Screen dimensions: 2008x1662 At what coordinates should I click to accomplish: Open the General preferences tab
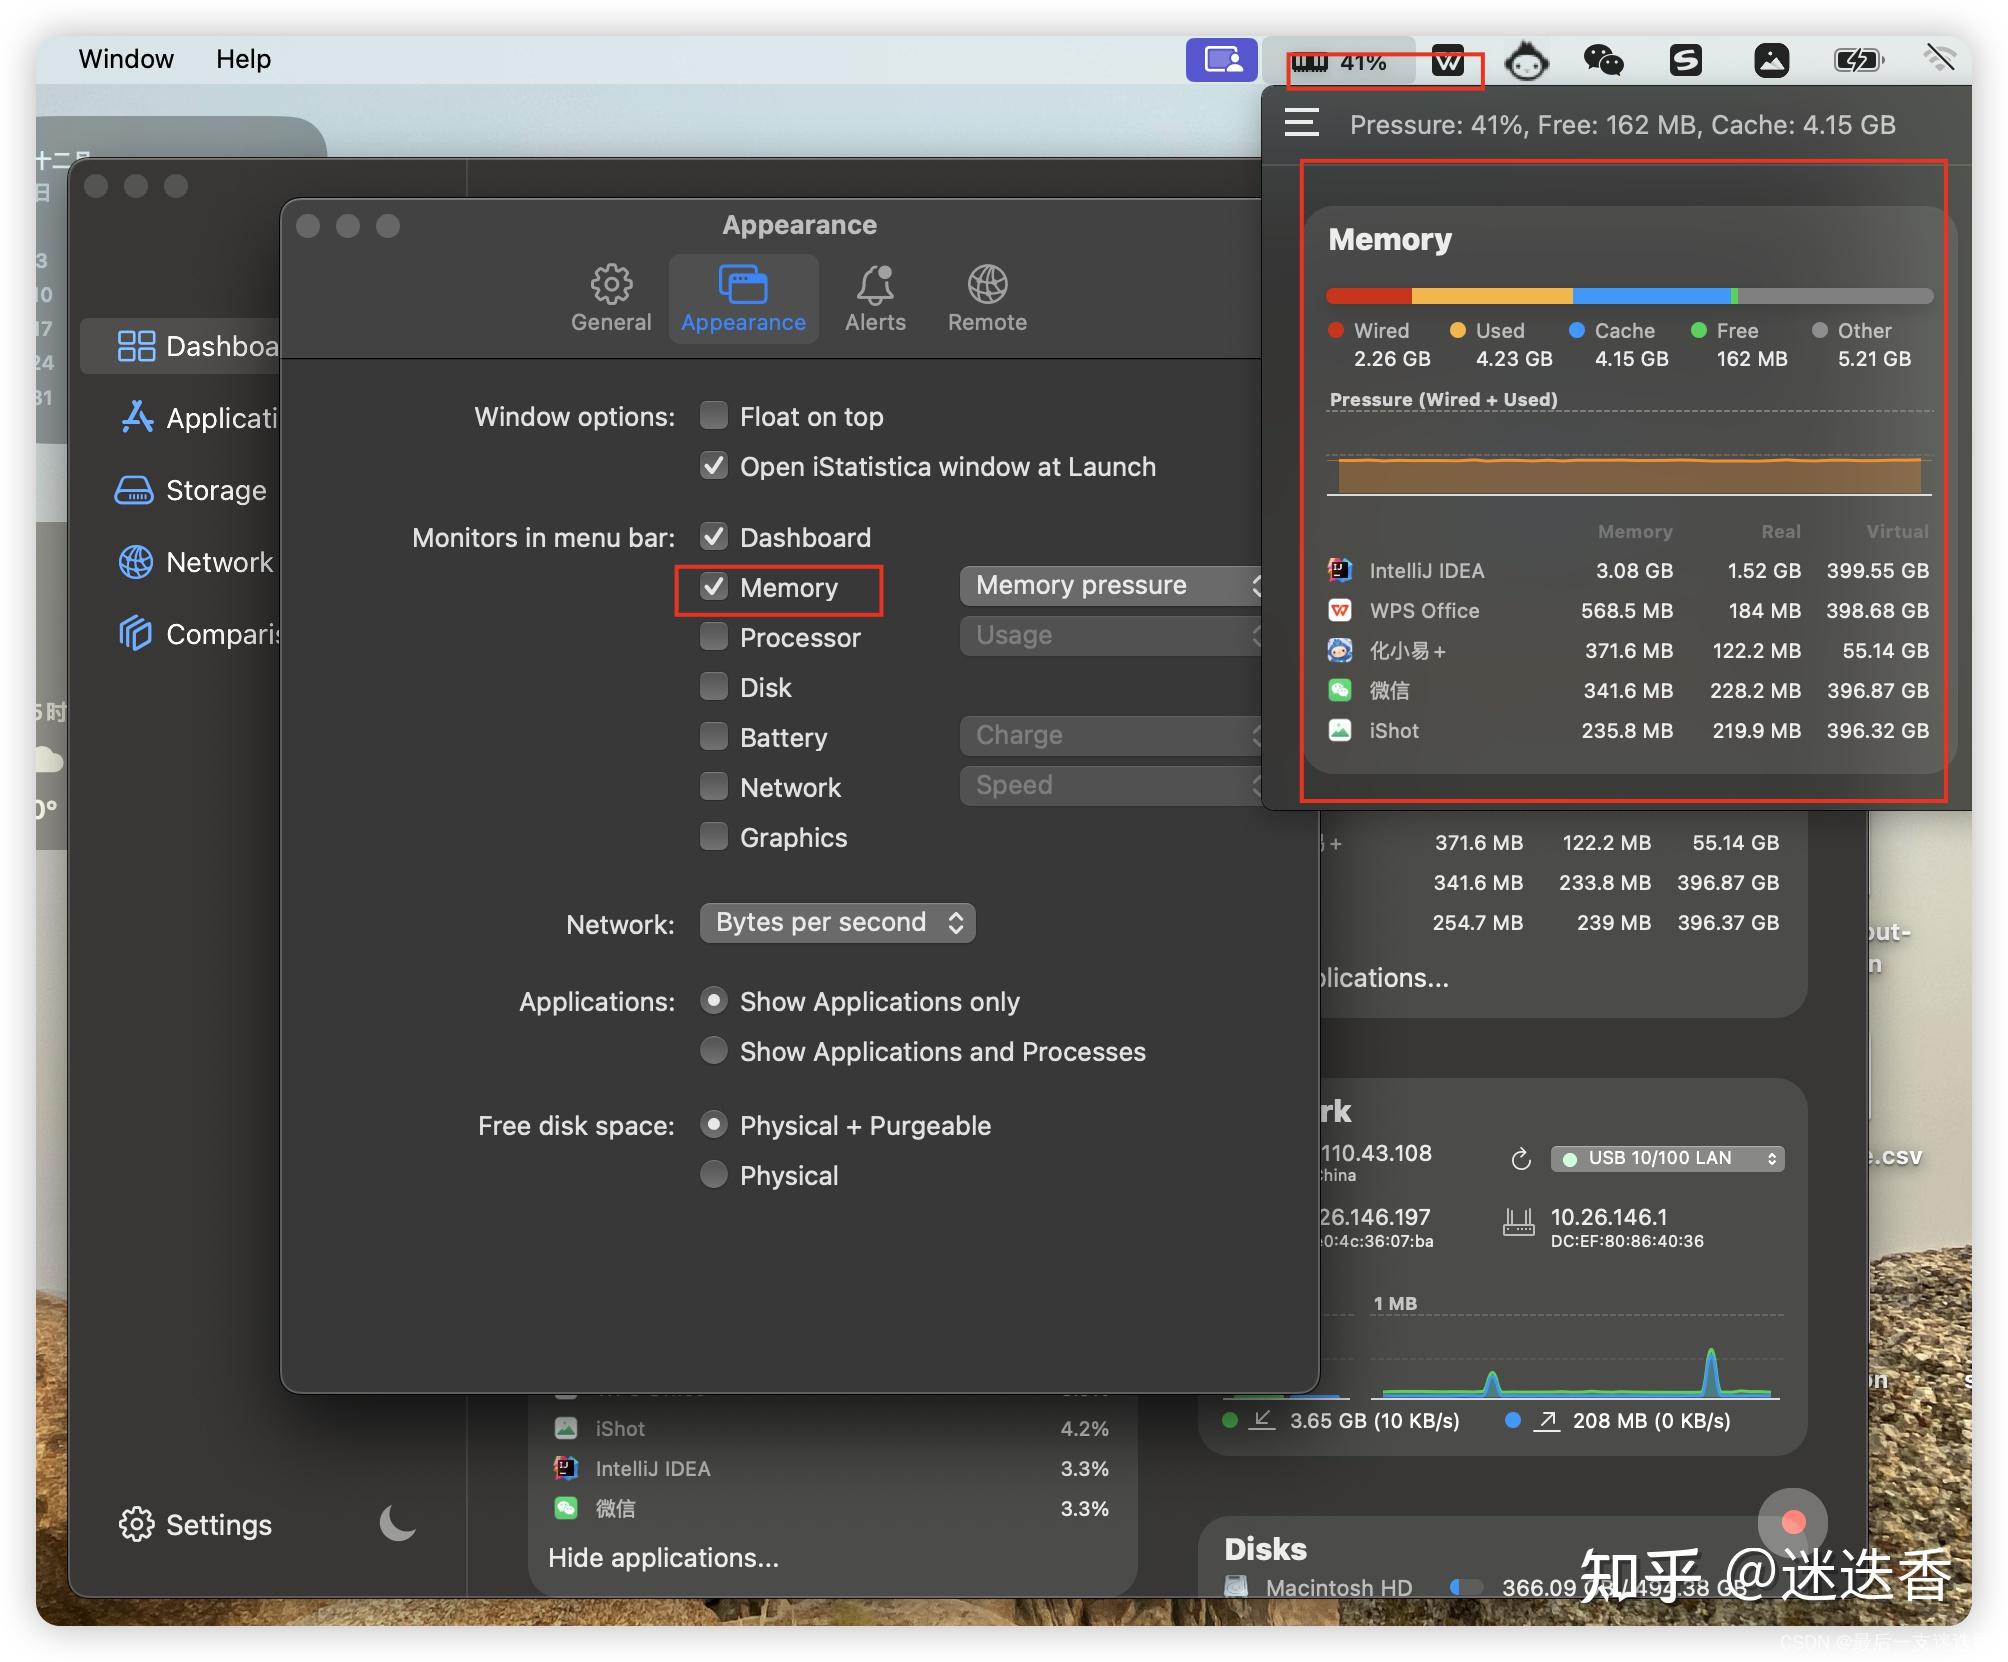(x=611, y=298)
